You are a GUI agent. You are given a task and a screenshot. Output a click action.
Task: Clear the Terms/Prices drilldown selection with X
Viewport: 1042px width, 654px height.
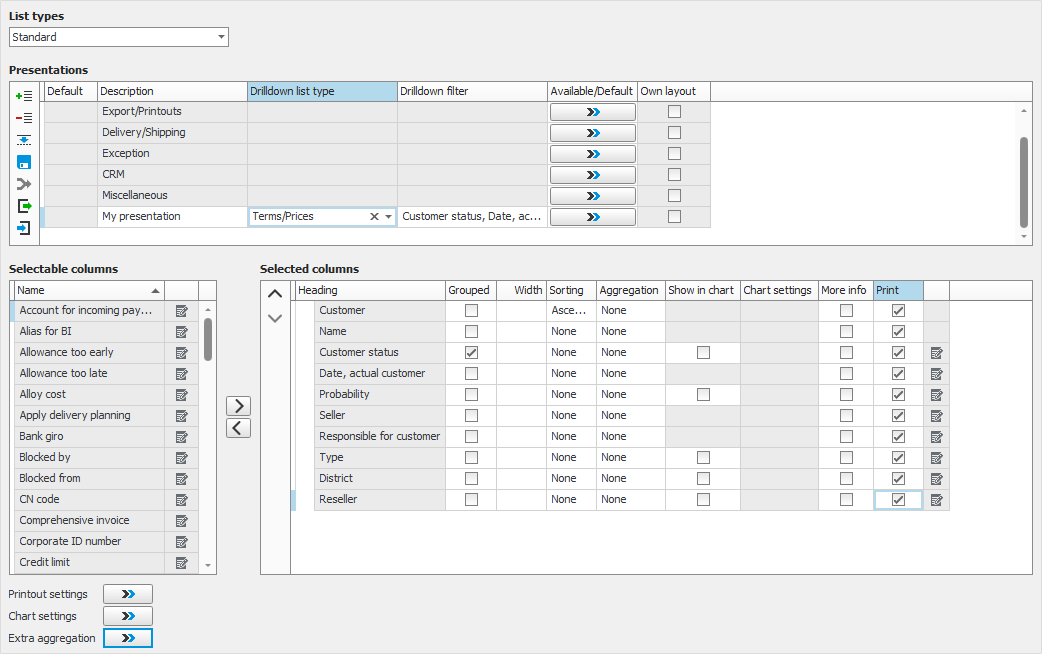374,217
